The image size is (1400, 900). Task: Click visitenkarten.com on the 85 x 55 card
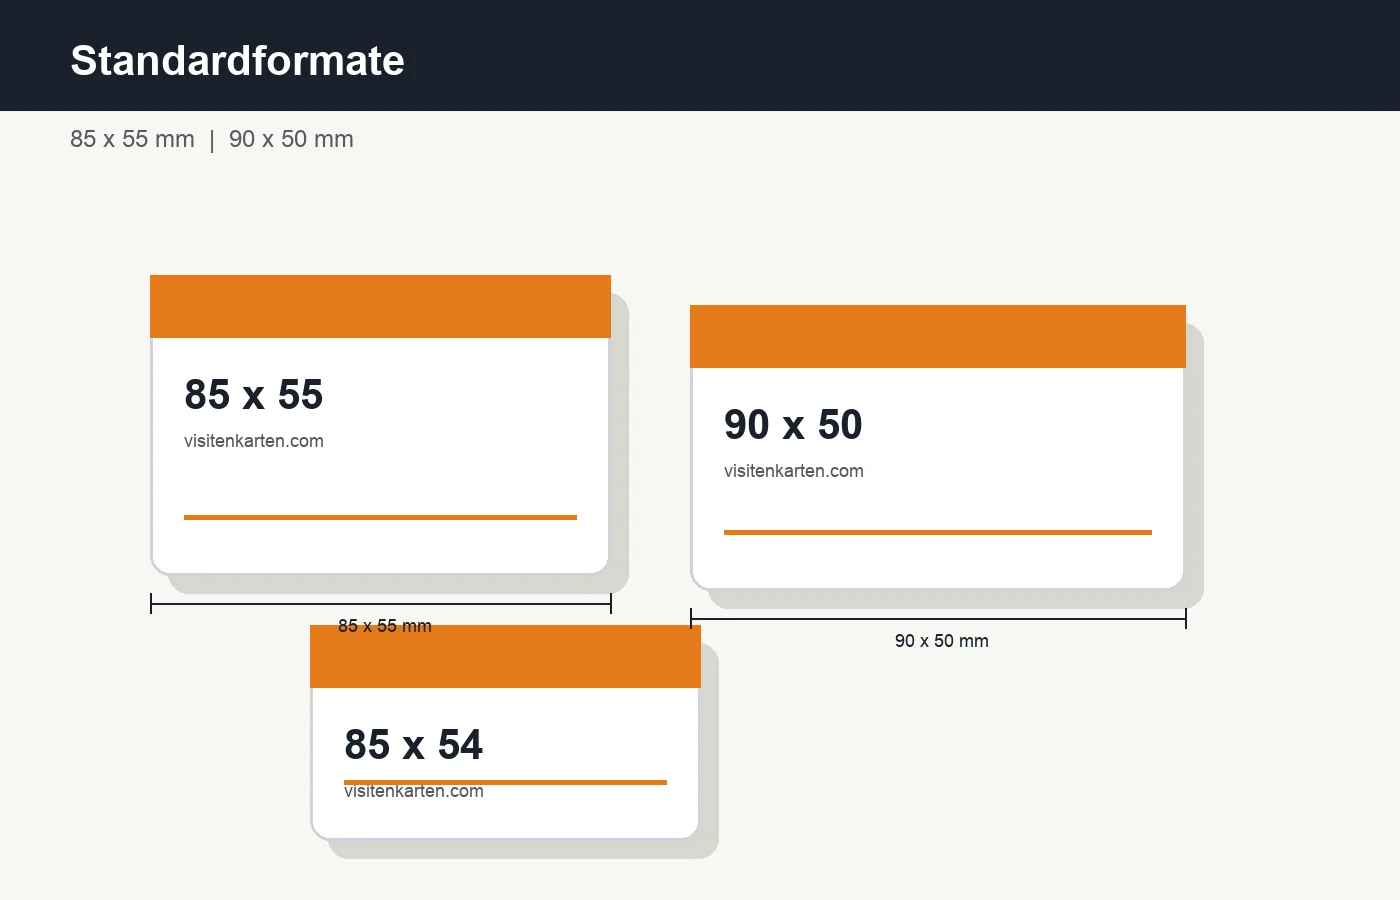[254, 441]
